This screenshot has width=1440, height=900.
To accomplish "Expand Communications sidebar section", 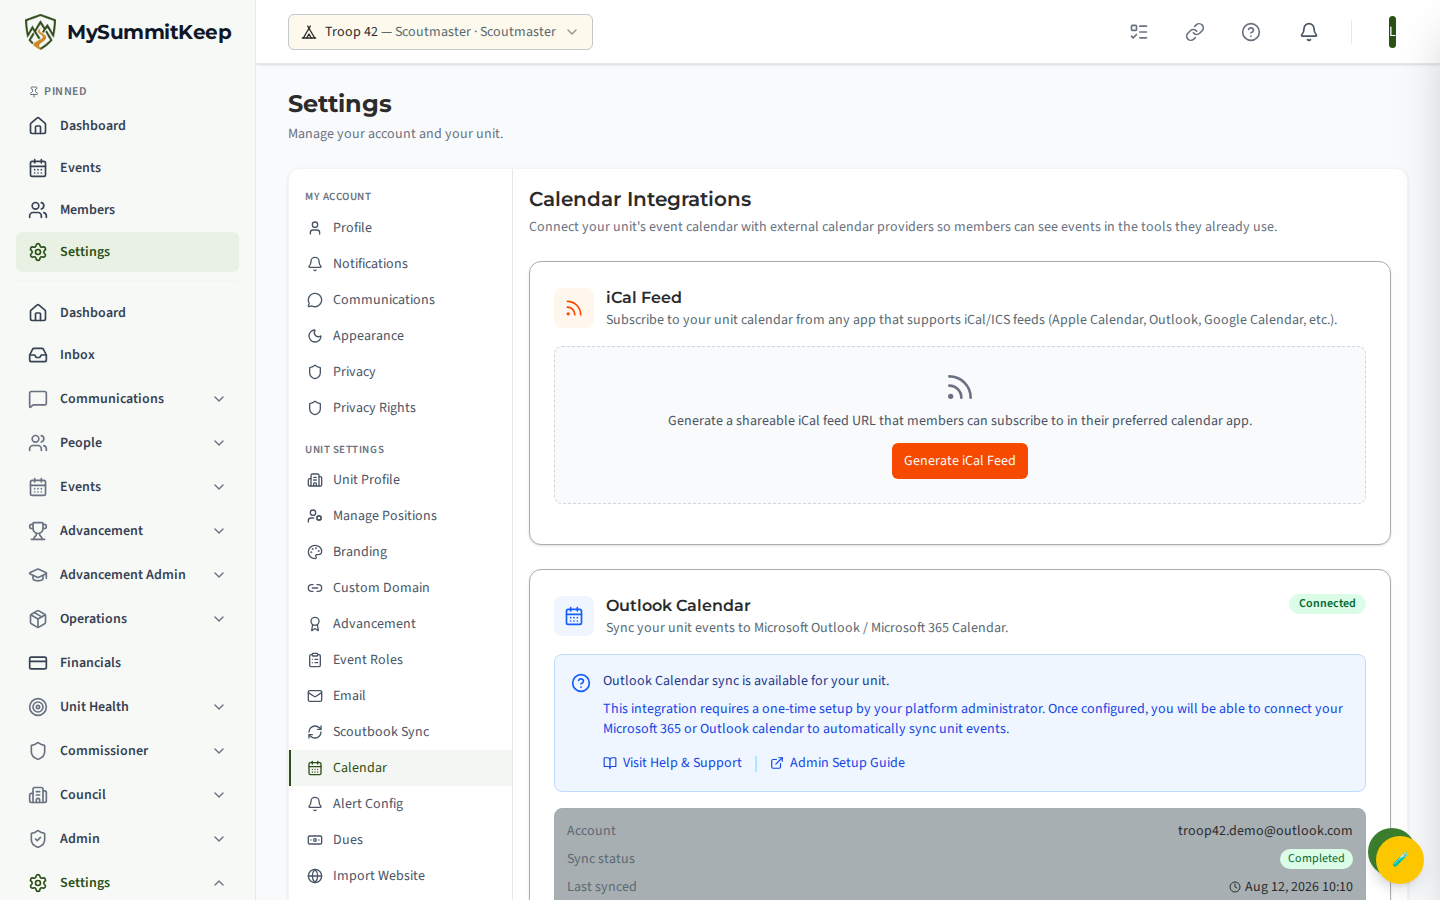I will (x=127, y=399).
